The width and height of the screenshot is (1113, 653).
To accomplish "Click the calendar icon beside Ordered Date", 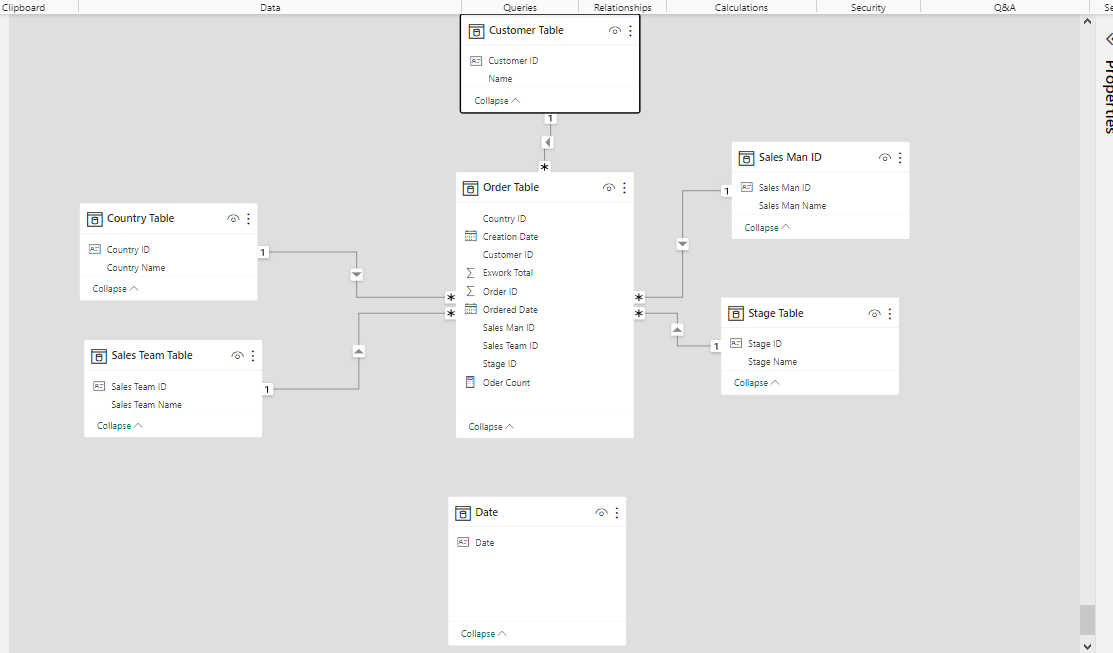I will (471, 309).
